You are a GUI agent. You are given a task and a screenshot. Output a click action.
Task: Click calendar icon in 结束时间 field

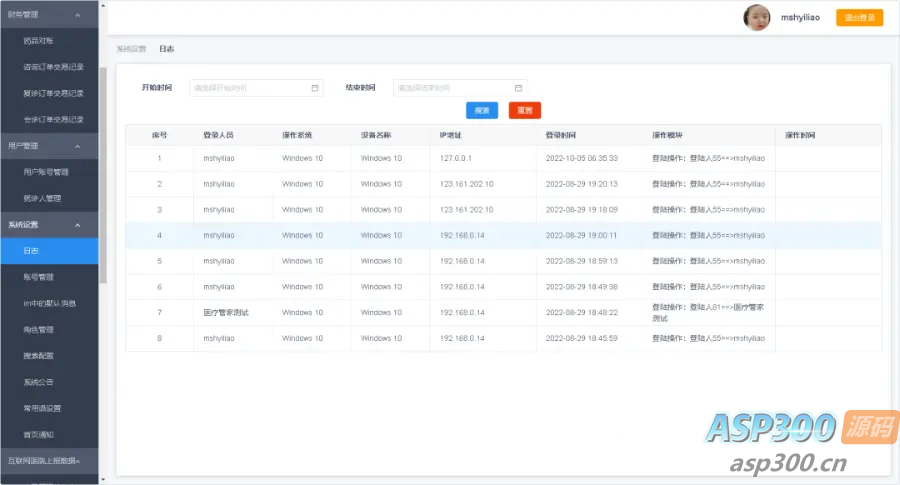tap(518, 88)
